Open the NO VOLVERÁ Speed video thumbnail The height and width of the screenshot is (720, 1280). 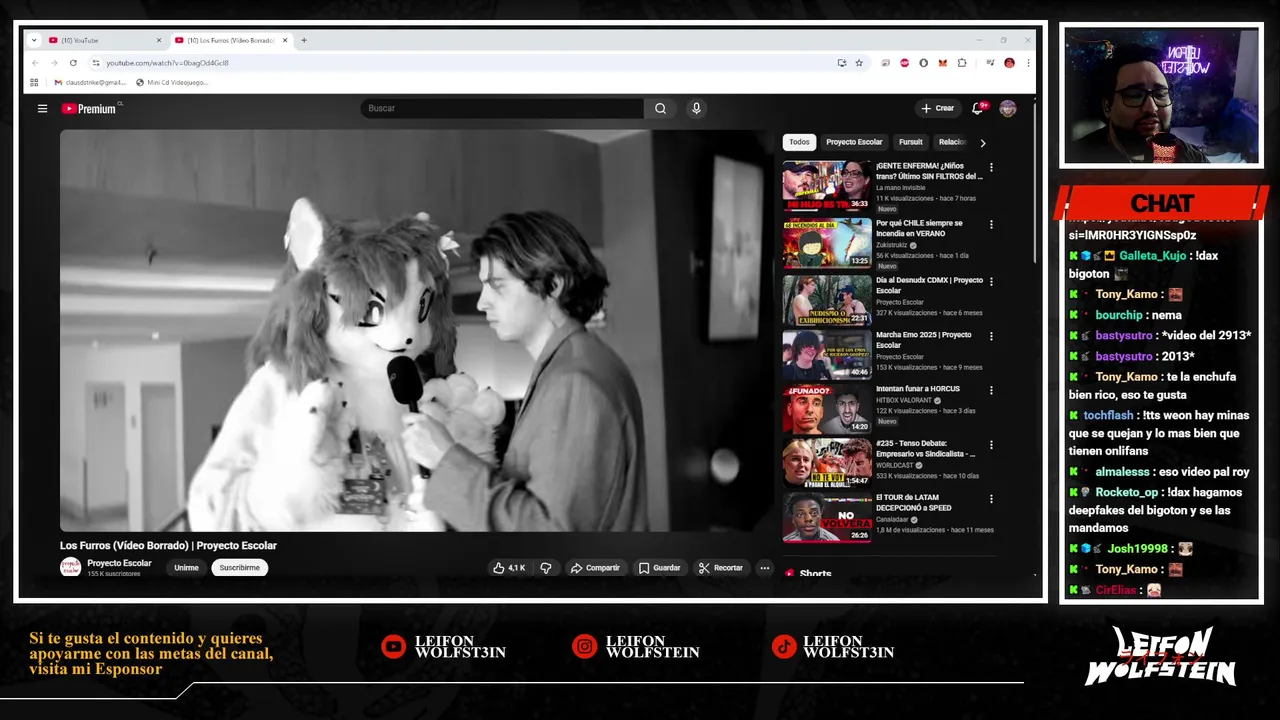pyautogui.click(x=827, y=517)
